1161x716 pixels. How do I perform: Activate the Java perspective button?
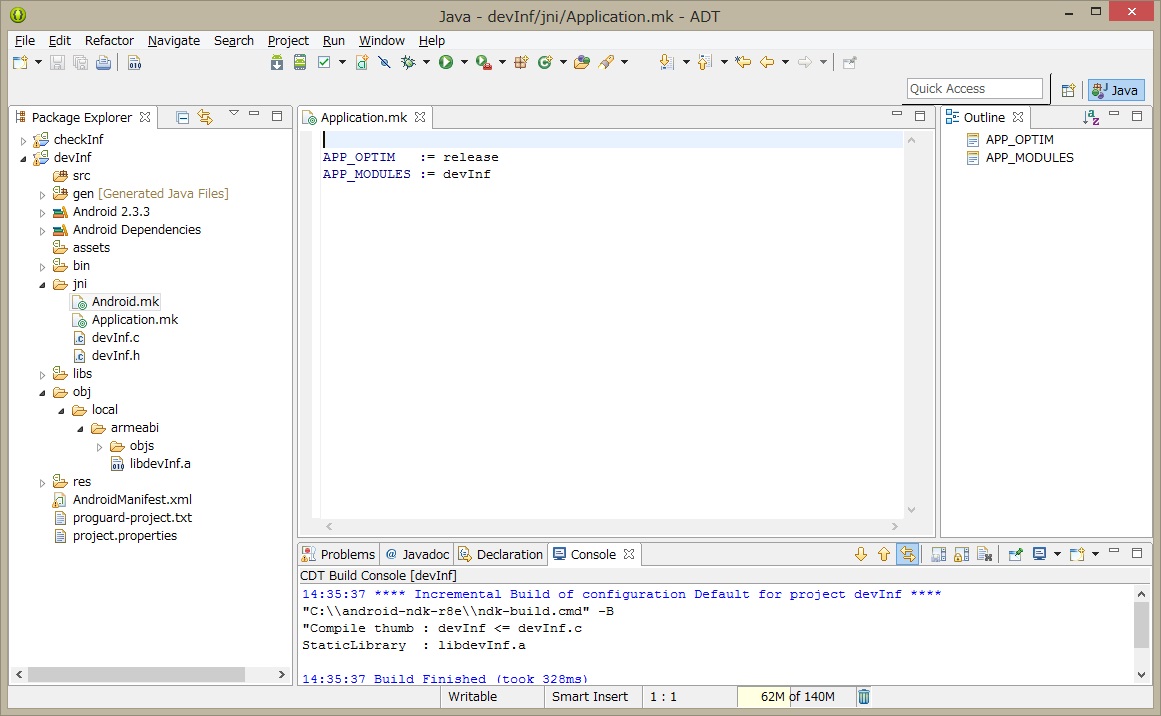point(1114,89)
